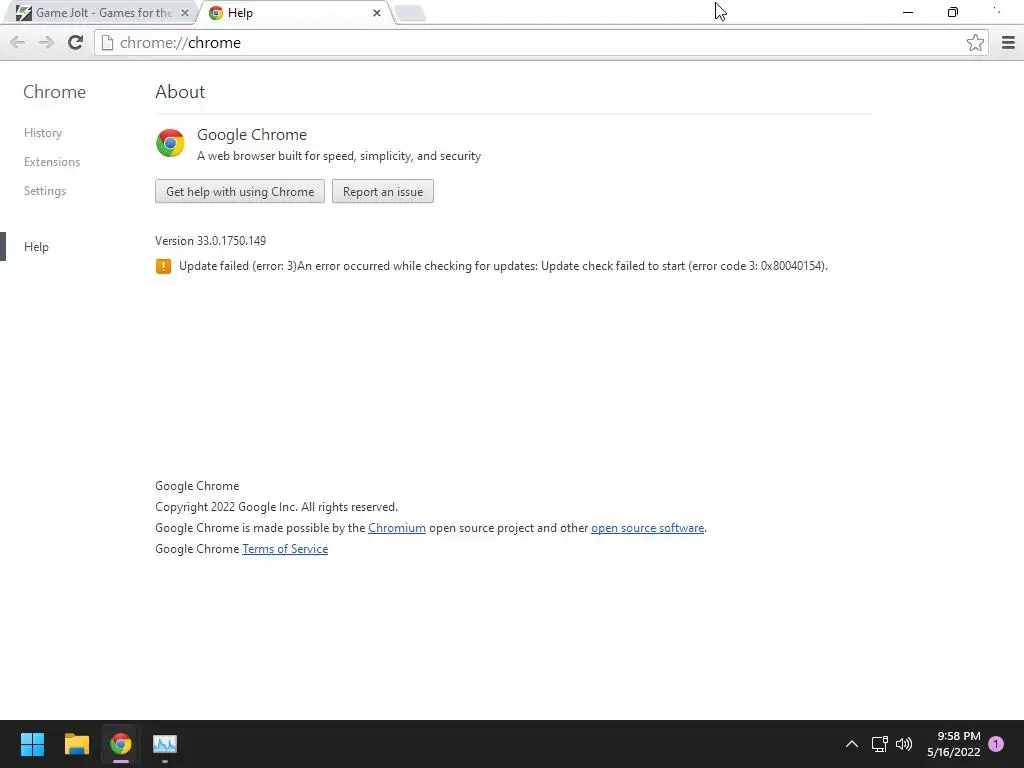Click the Version 33.0.1750.149 text
The image size is (1024, 768).
tap(210, 241)
